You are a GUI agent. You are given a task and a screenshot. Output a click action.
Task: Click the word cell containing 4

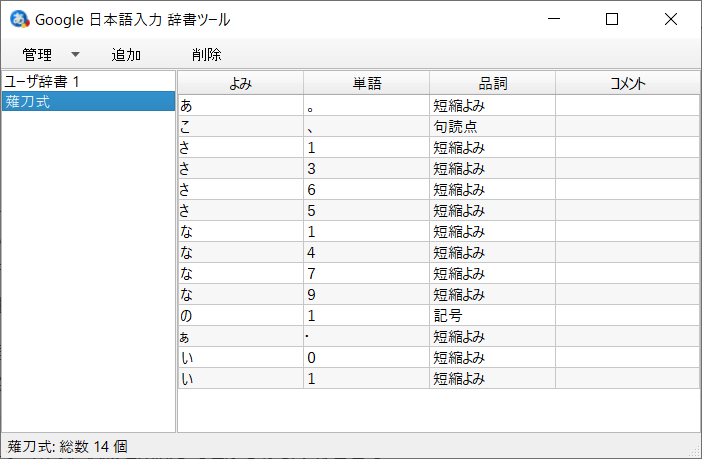(367, 253)
